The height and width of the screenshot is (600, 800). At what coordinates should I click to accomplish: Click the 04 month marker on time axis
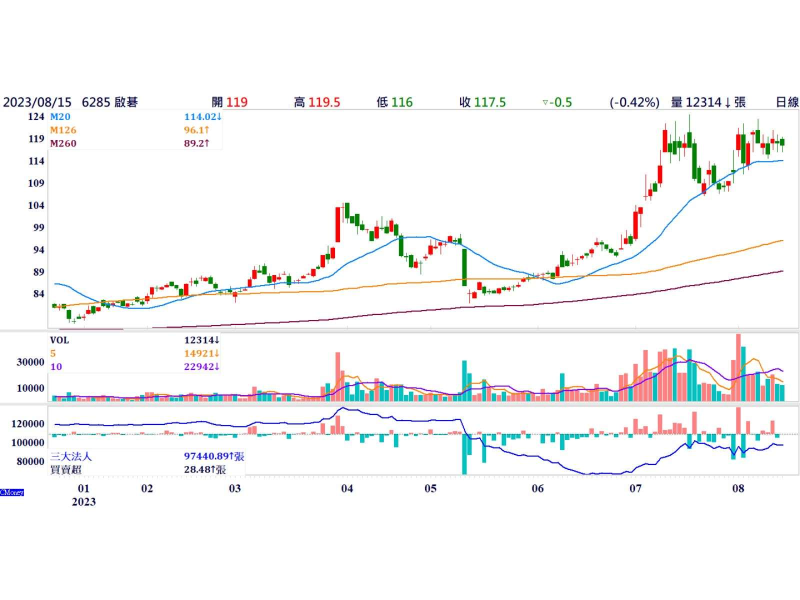point(347,490)
